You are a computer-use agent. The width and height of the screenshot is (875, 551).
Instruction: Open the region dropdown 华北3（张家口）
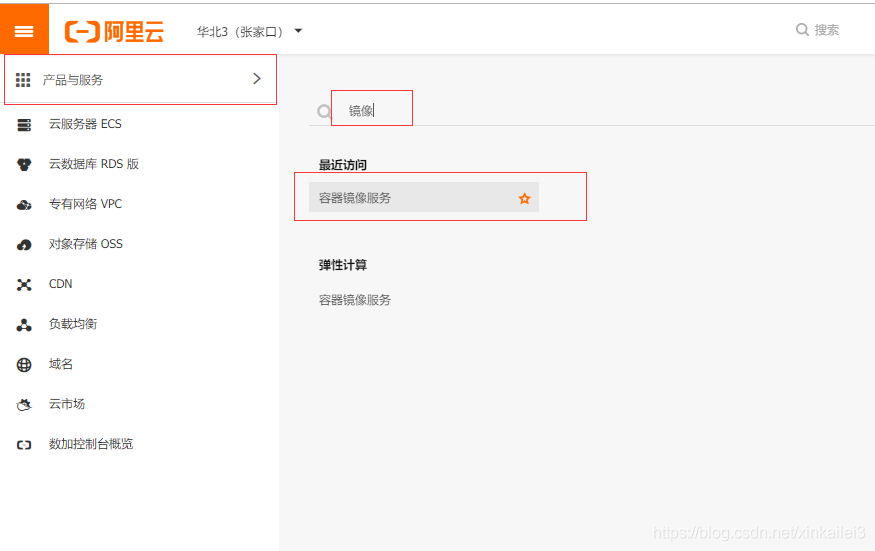click(249, 32)
